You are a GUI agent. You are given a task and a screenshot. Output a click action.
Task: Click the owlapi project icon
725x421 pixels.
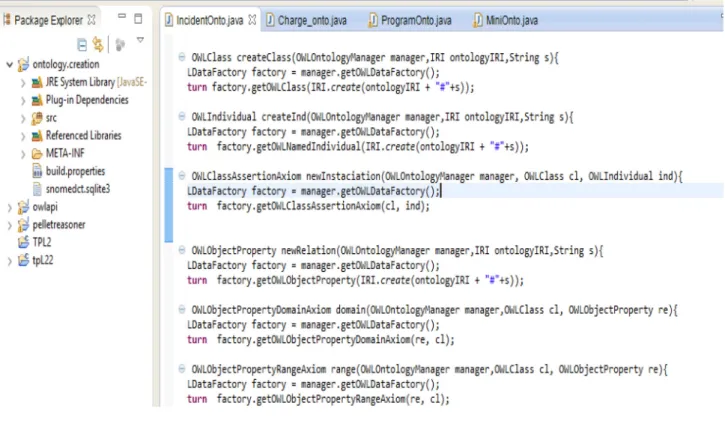(23, 207)
